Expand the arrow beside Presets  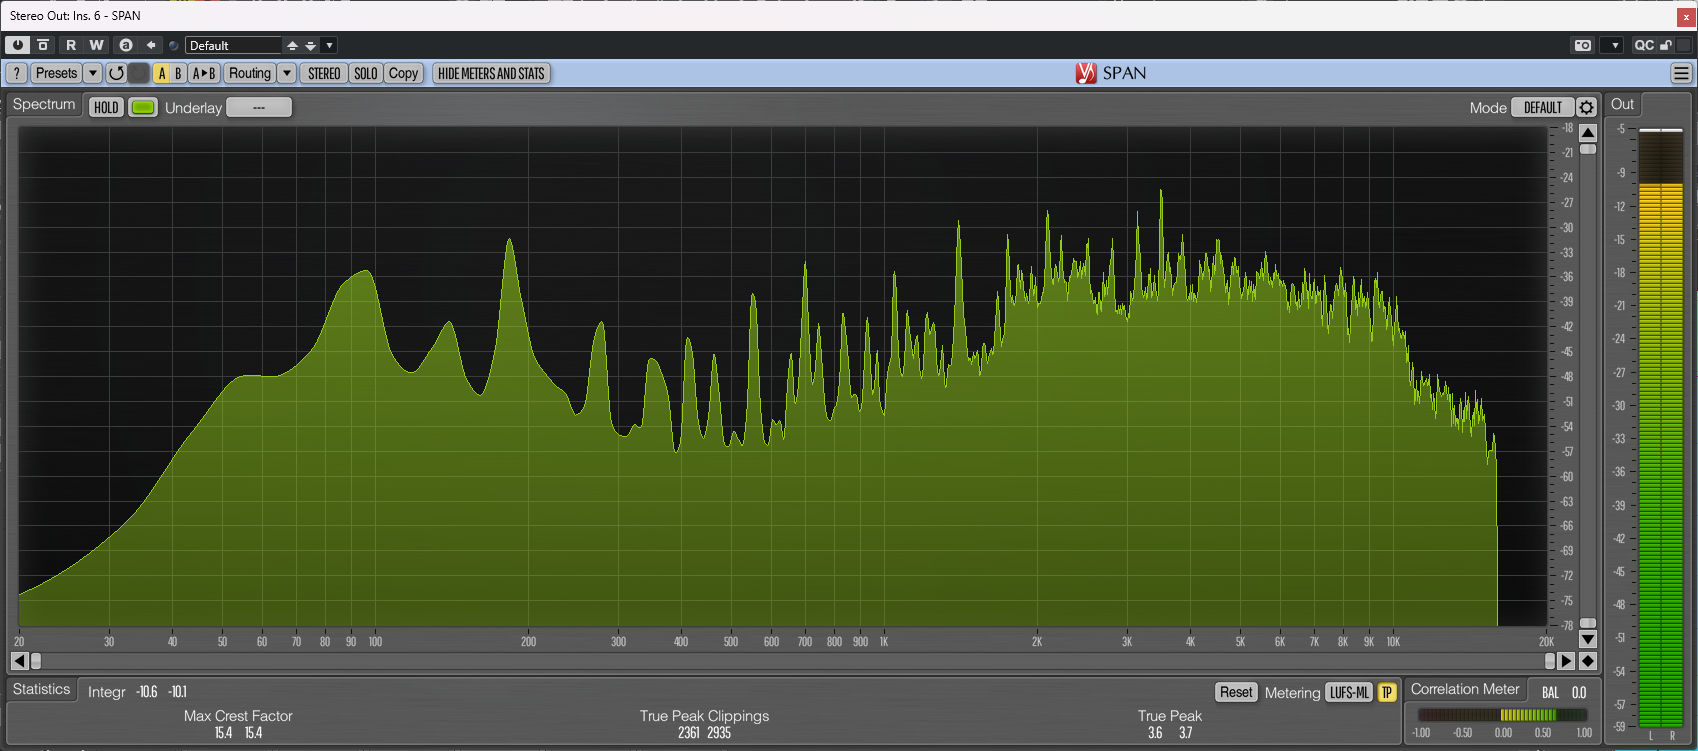point(93,73)
